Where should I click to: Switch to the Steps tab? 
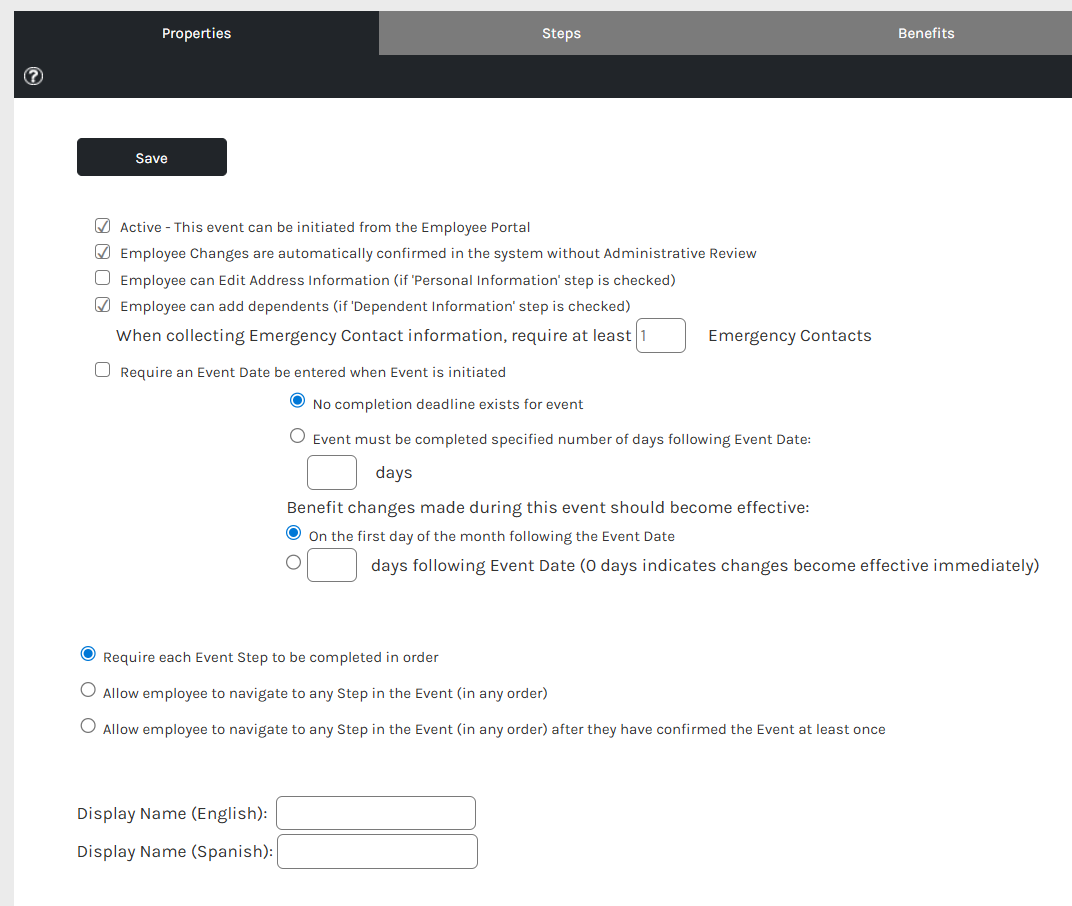(x=561, y=33)
